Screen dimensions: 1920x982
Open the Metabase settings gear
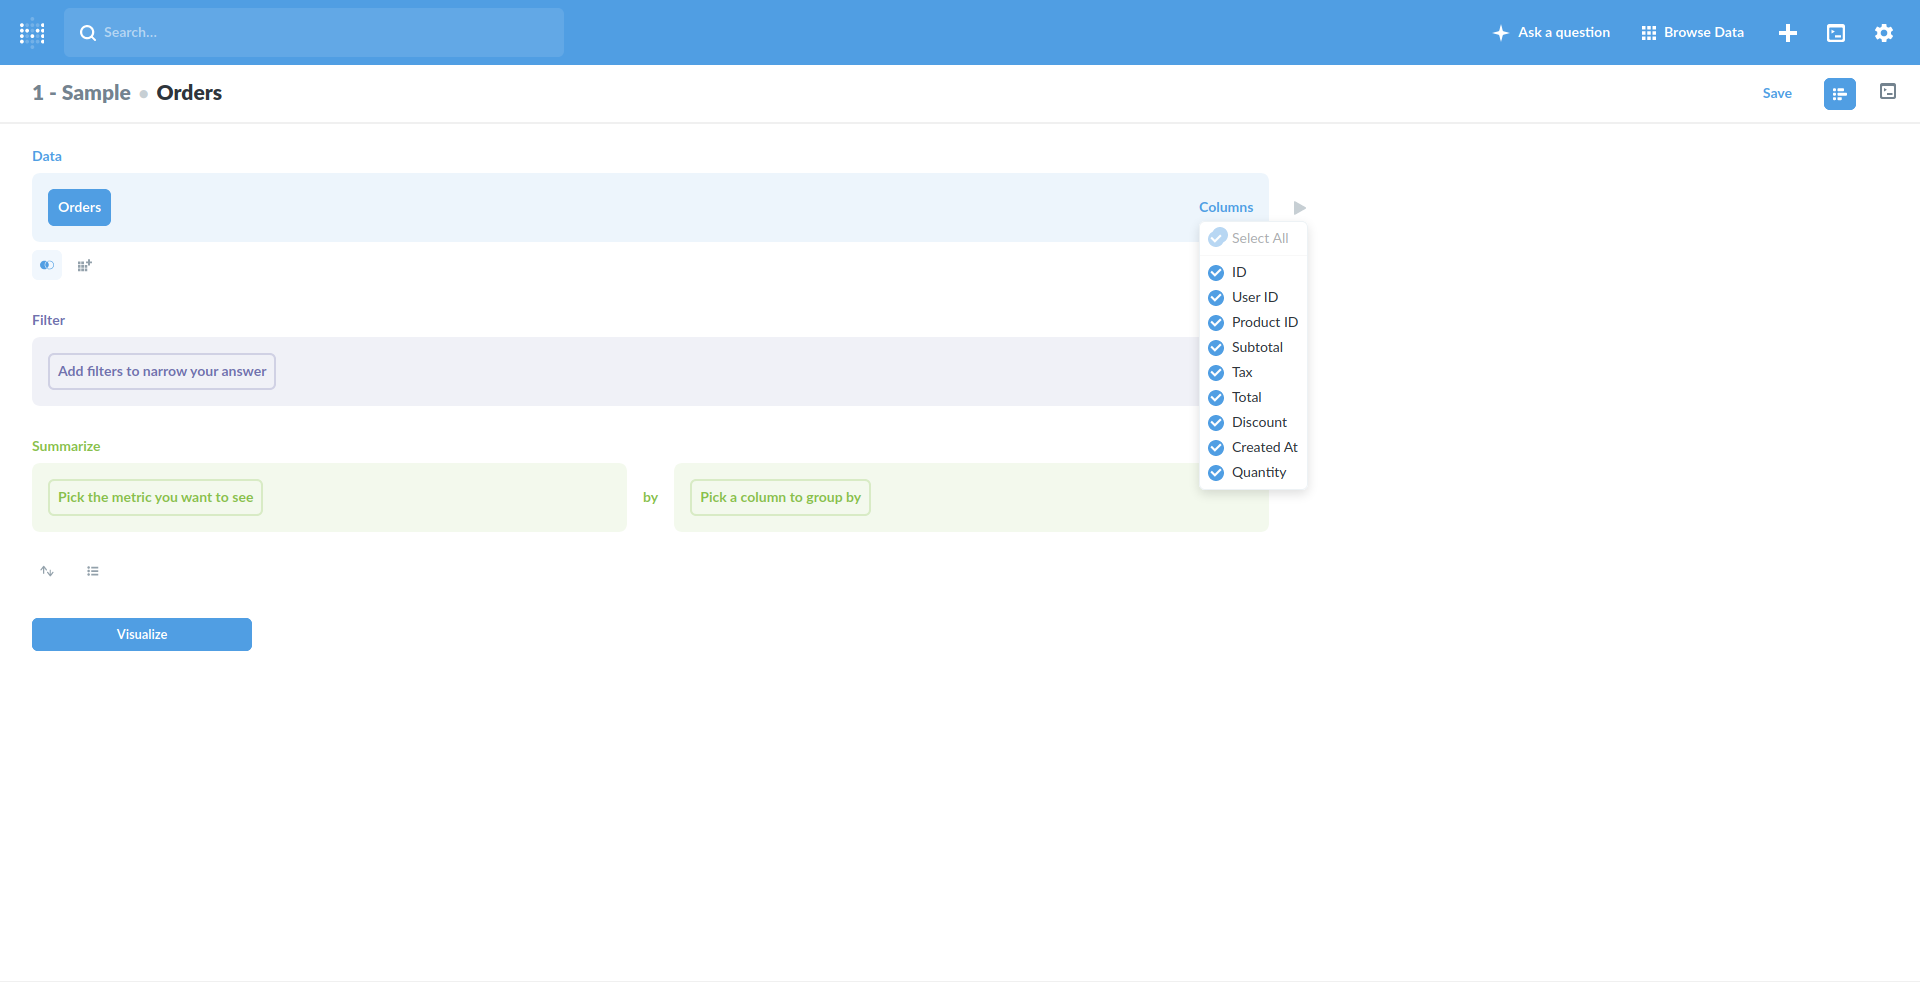[x=1884, y=32]
